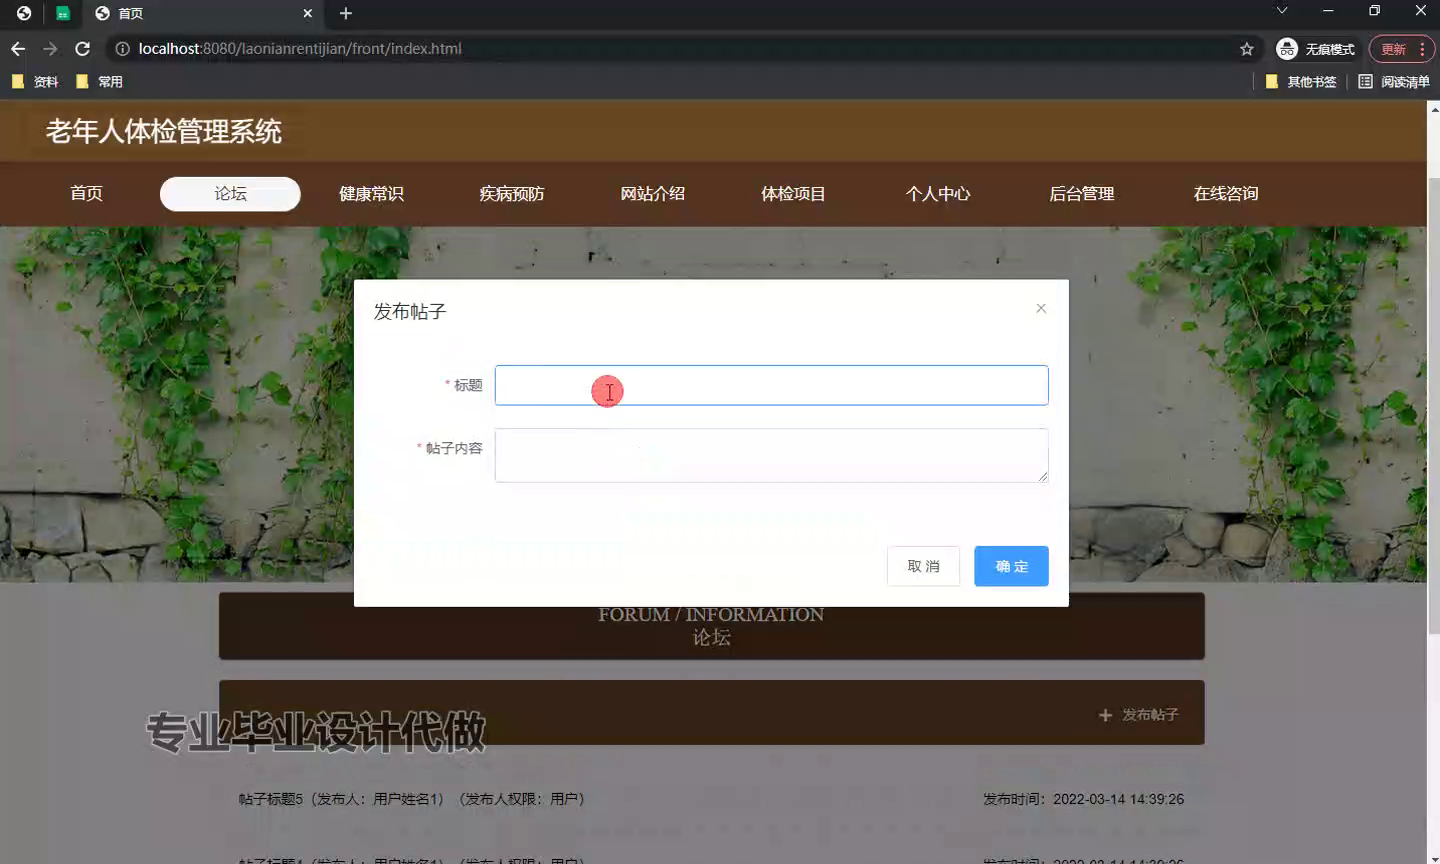The height and width of the screenshot is (864, 1440).
Task: Close the 首页 browser tab
Action: [x=307, y=13]
